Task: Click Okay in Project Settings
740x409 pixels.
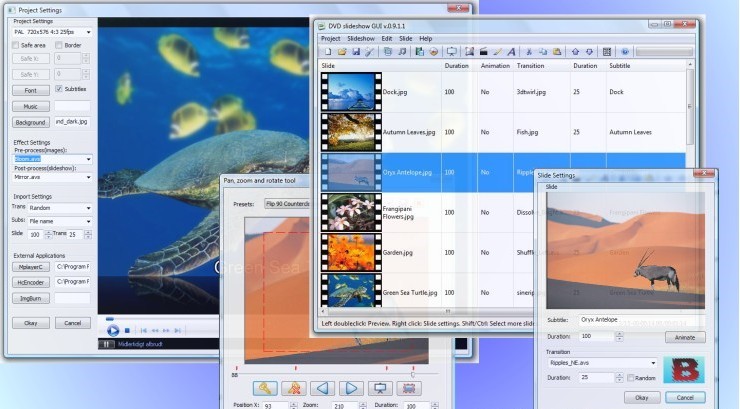Action: coord(31,323)
